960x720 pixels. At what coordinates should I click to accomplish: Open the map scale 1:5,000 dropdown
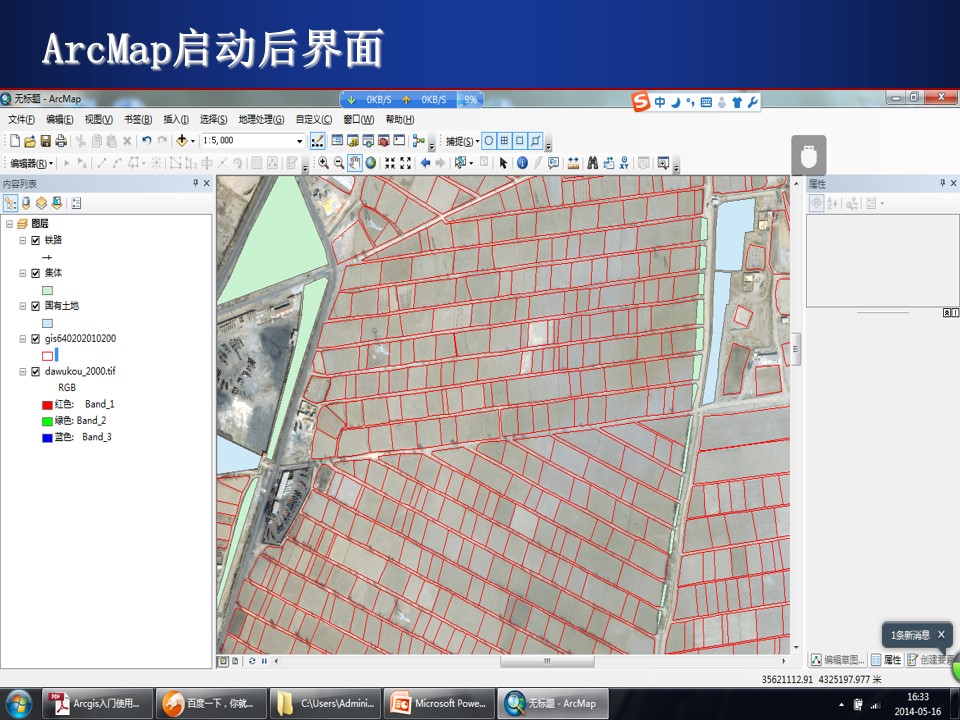point(299,141)
